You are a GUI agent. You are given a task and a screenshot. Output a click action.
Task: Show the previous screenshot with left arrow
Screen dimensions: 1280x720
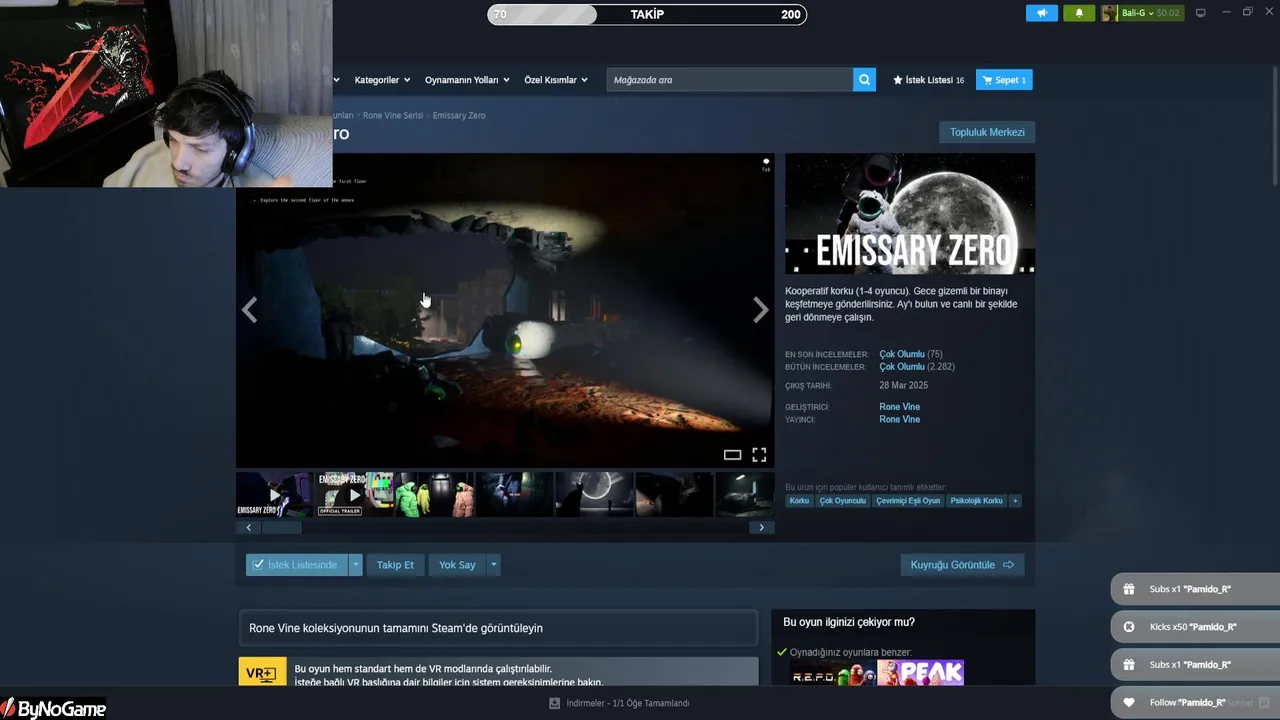249,310
